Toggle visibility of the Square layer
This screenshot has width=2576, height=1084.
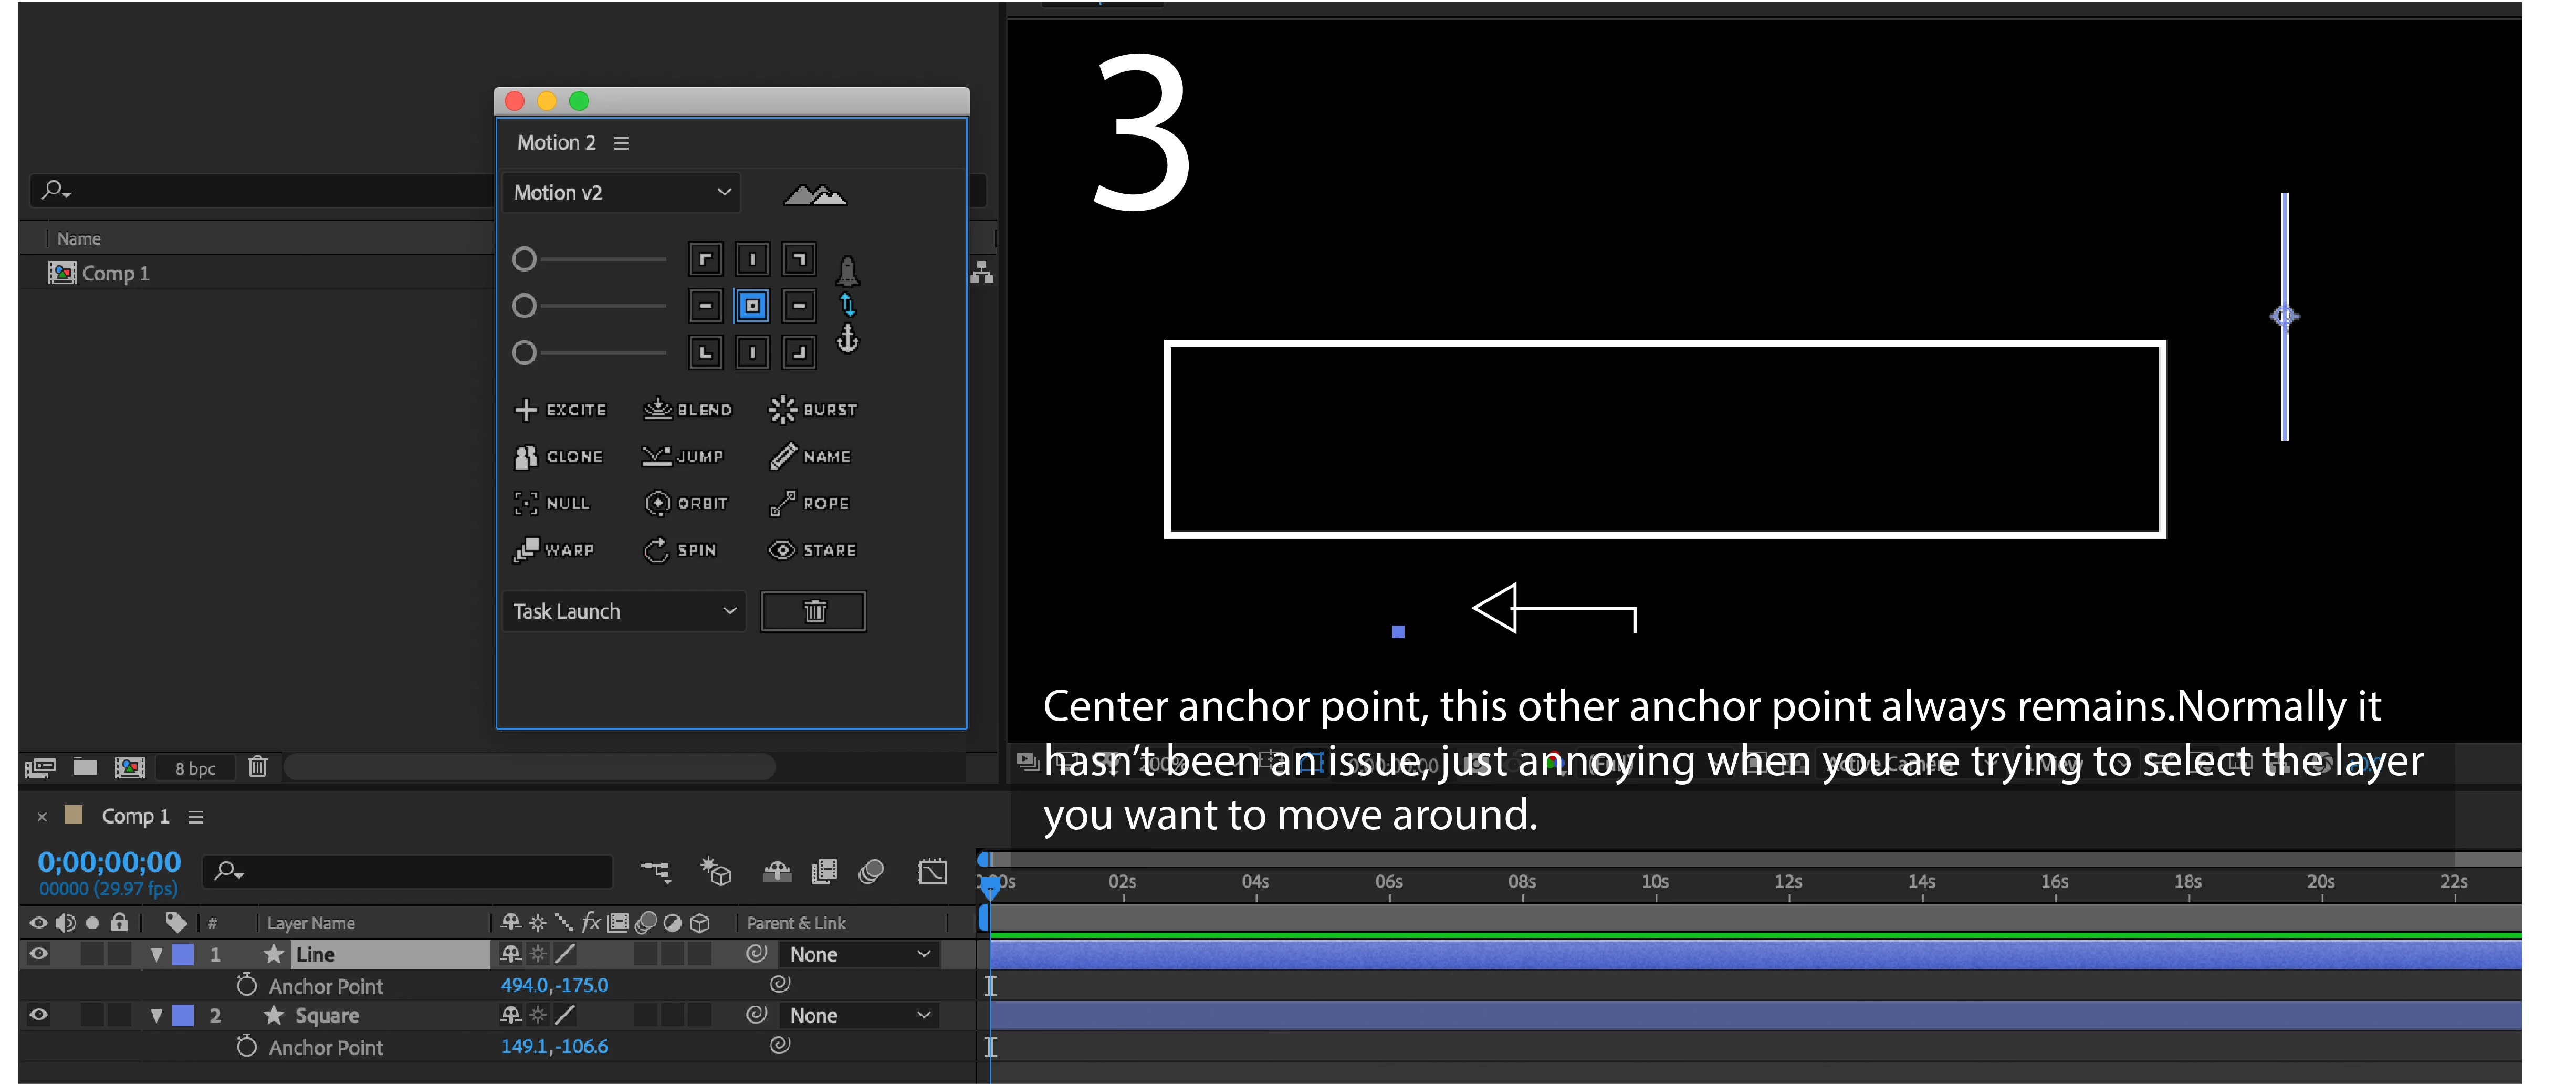tap(39, 1015)
